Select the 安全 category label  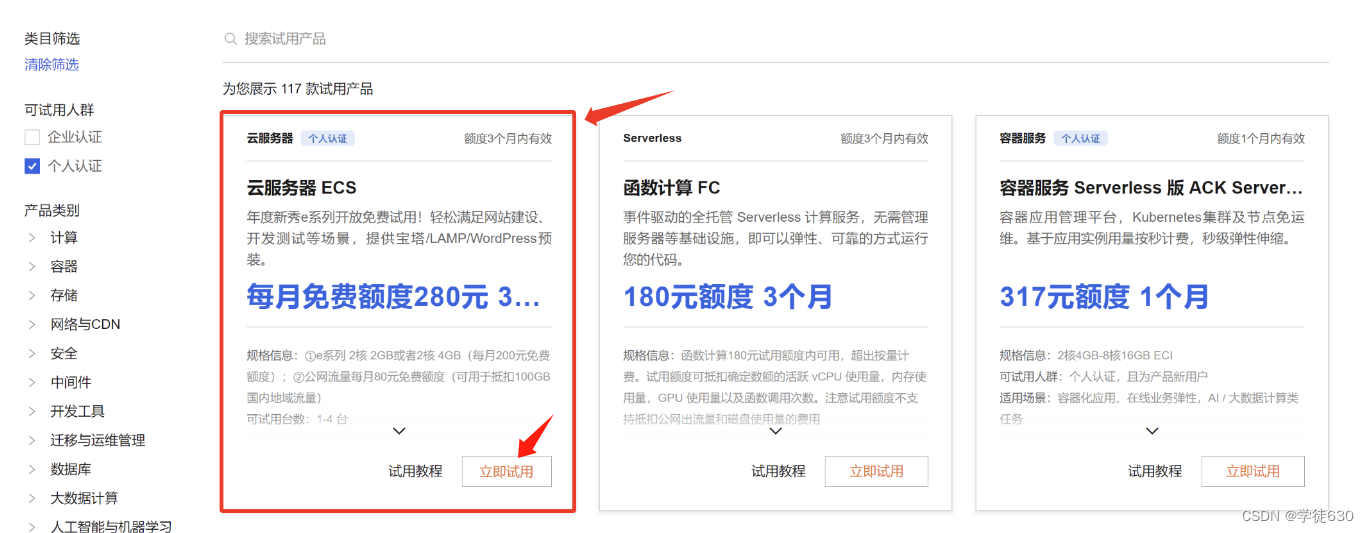[x=64, y=353]
